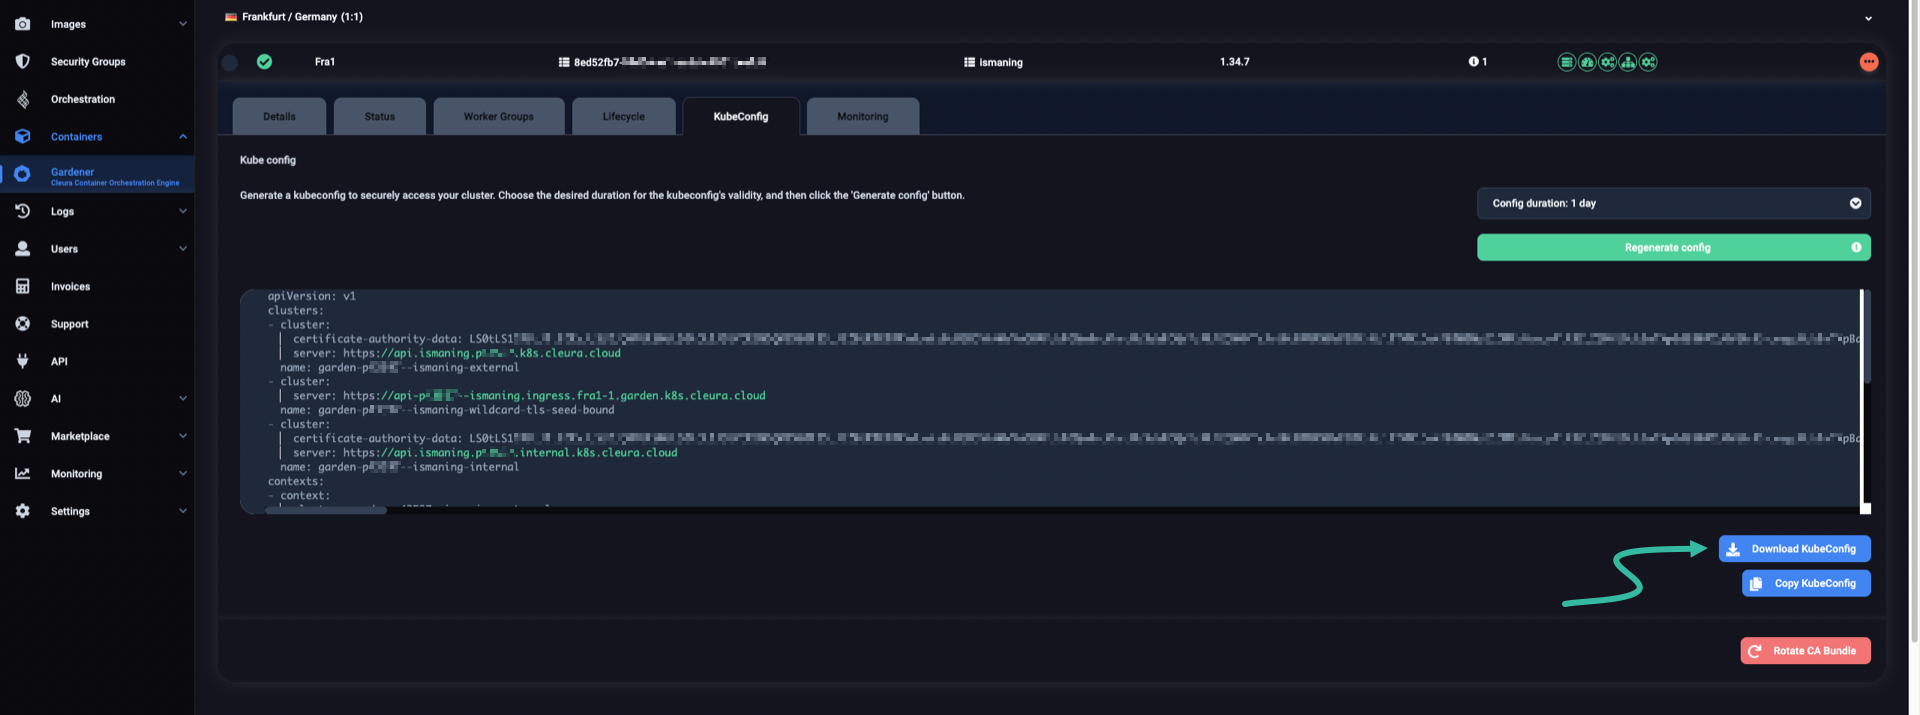
Task: Click the list icon beside ismaning name
Action: click(x=969, y=62)
